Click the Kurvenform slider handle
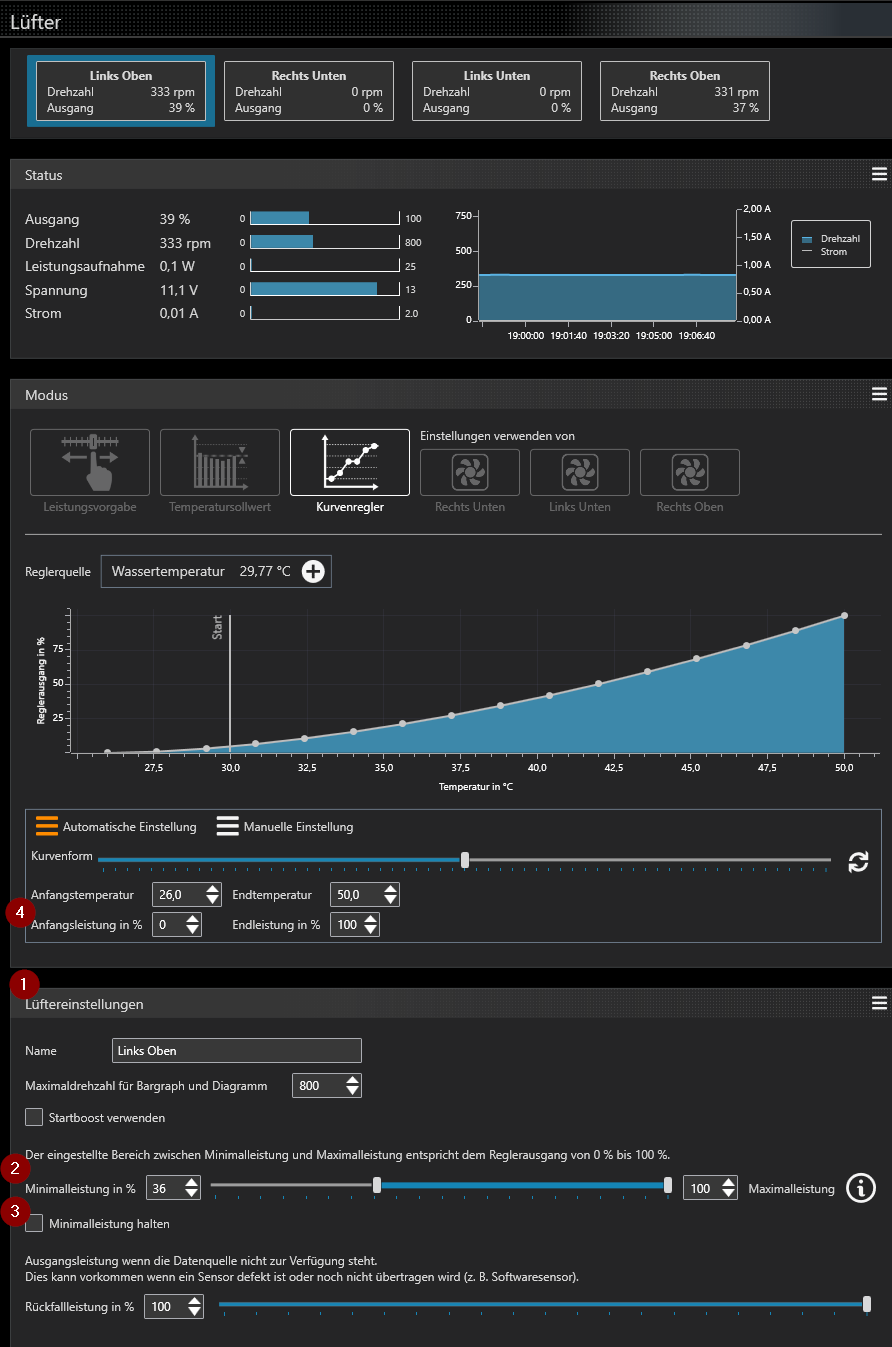Image resolution: width=892 pixels, height=1347 pixels. tap(464, 859)
